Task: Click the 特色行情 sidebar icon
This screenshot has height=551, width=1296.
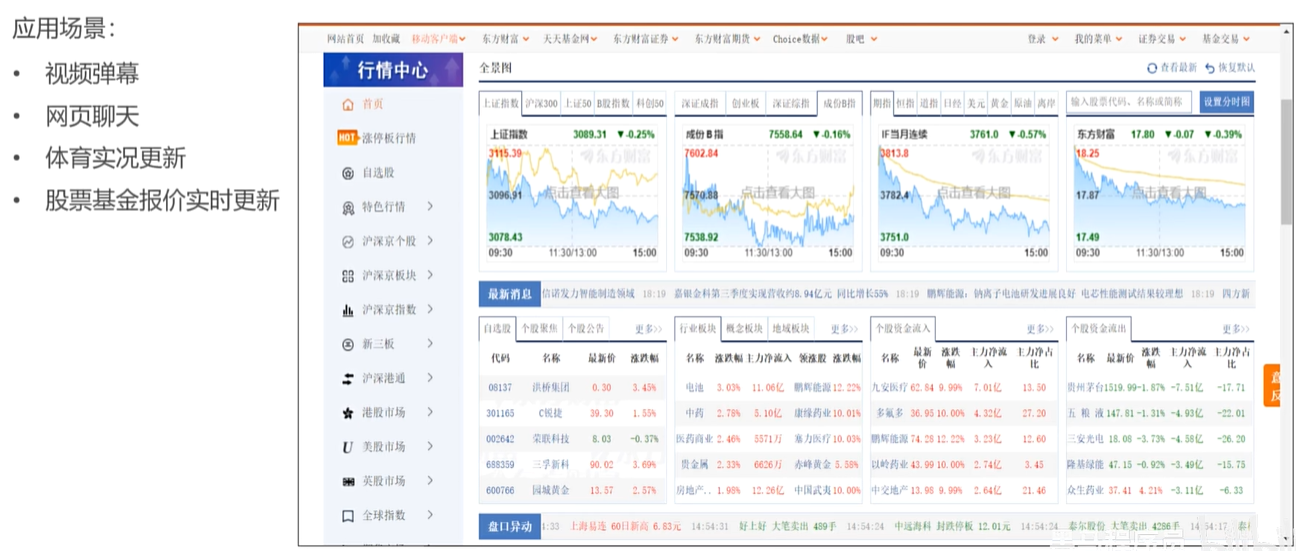Action: (348, 208)
